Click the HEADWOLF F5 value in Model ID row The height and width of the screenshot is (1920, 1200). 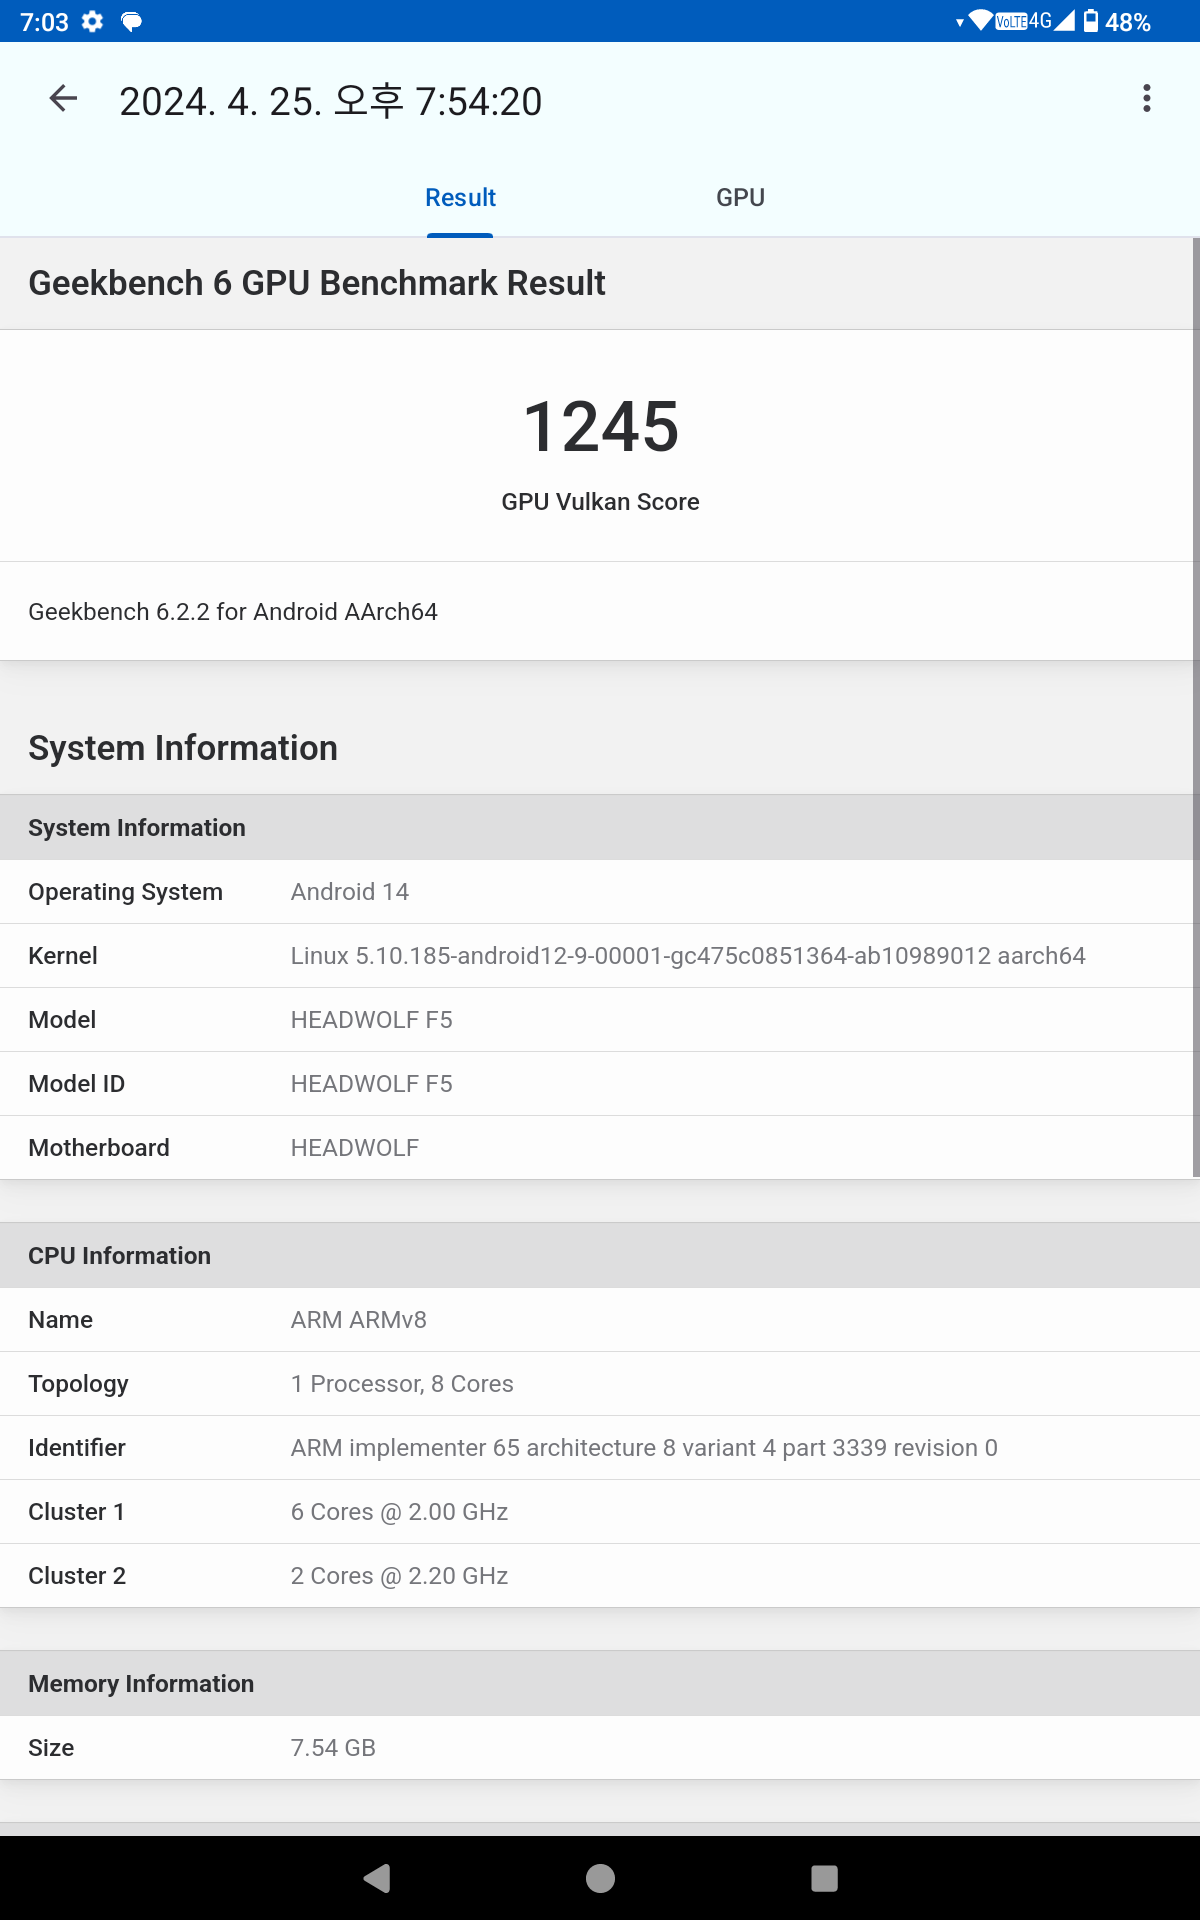pyautogui.click(x=371, y=1084)
